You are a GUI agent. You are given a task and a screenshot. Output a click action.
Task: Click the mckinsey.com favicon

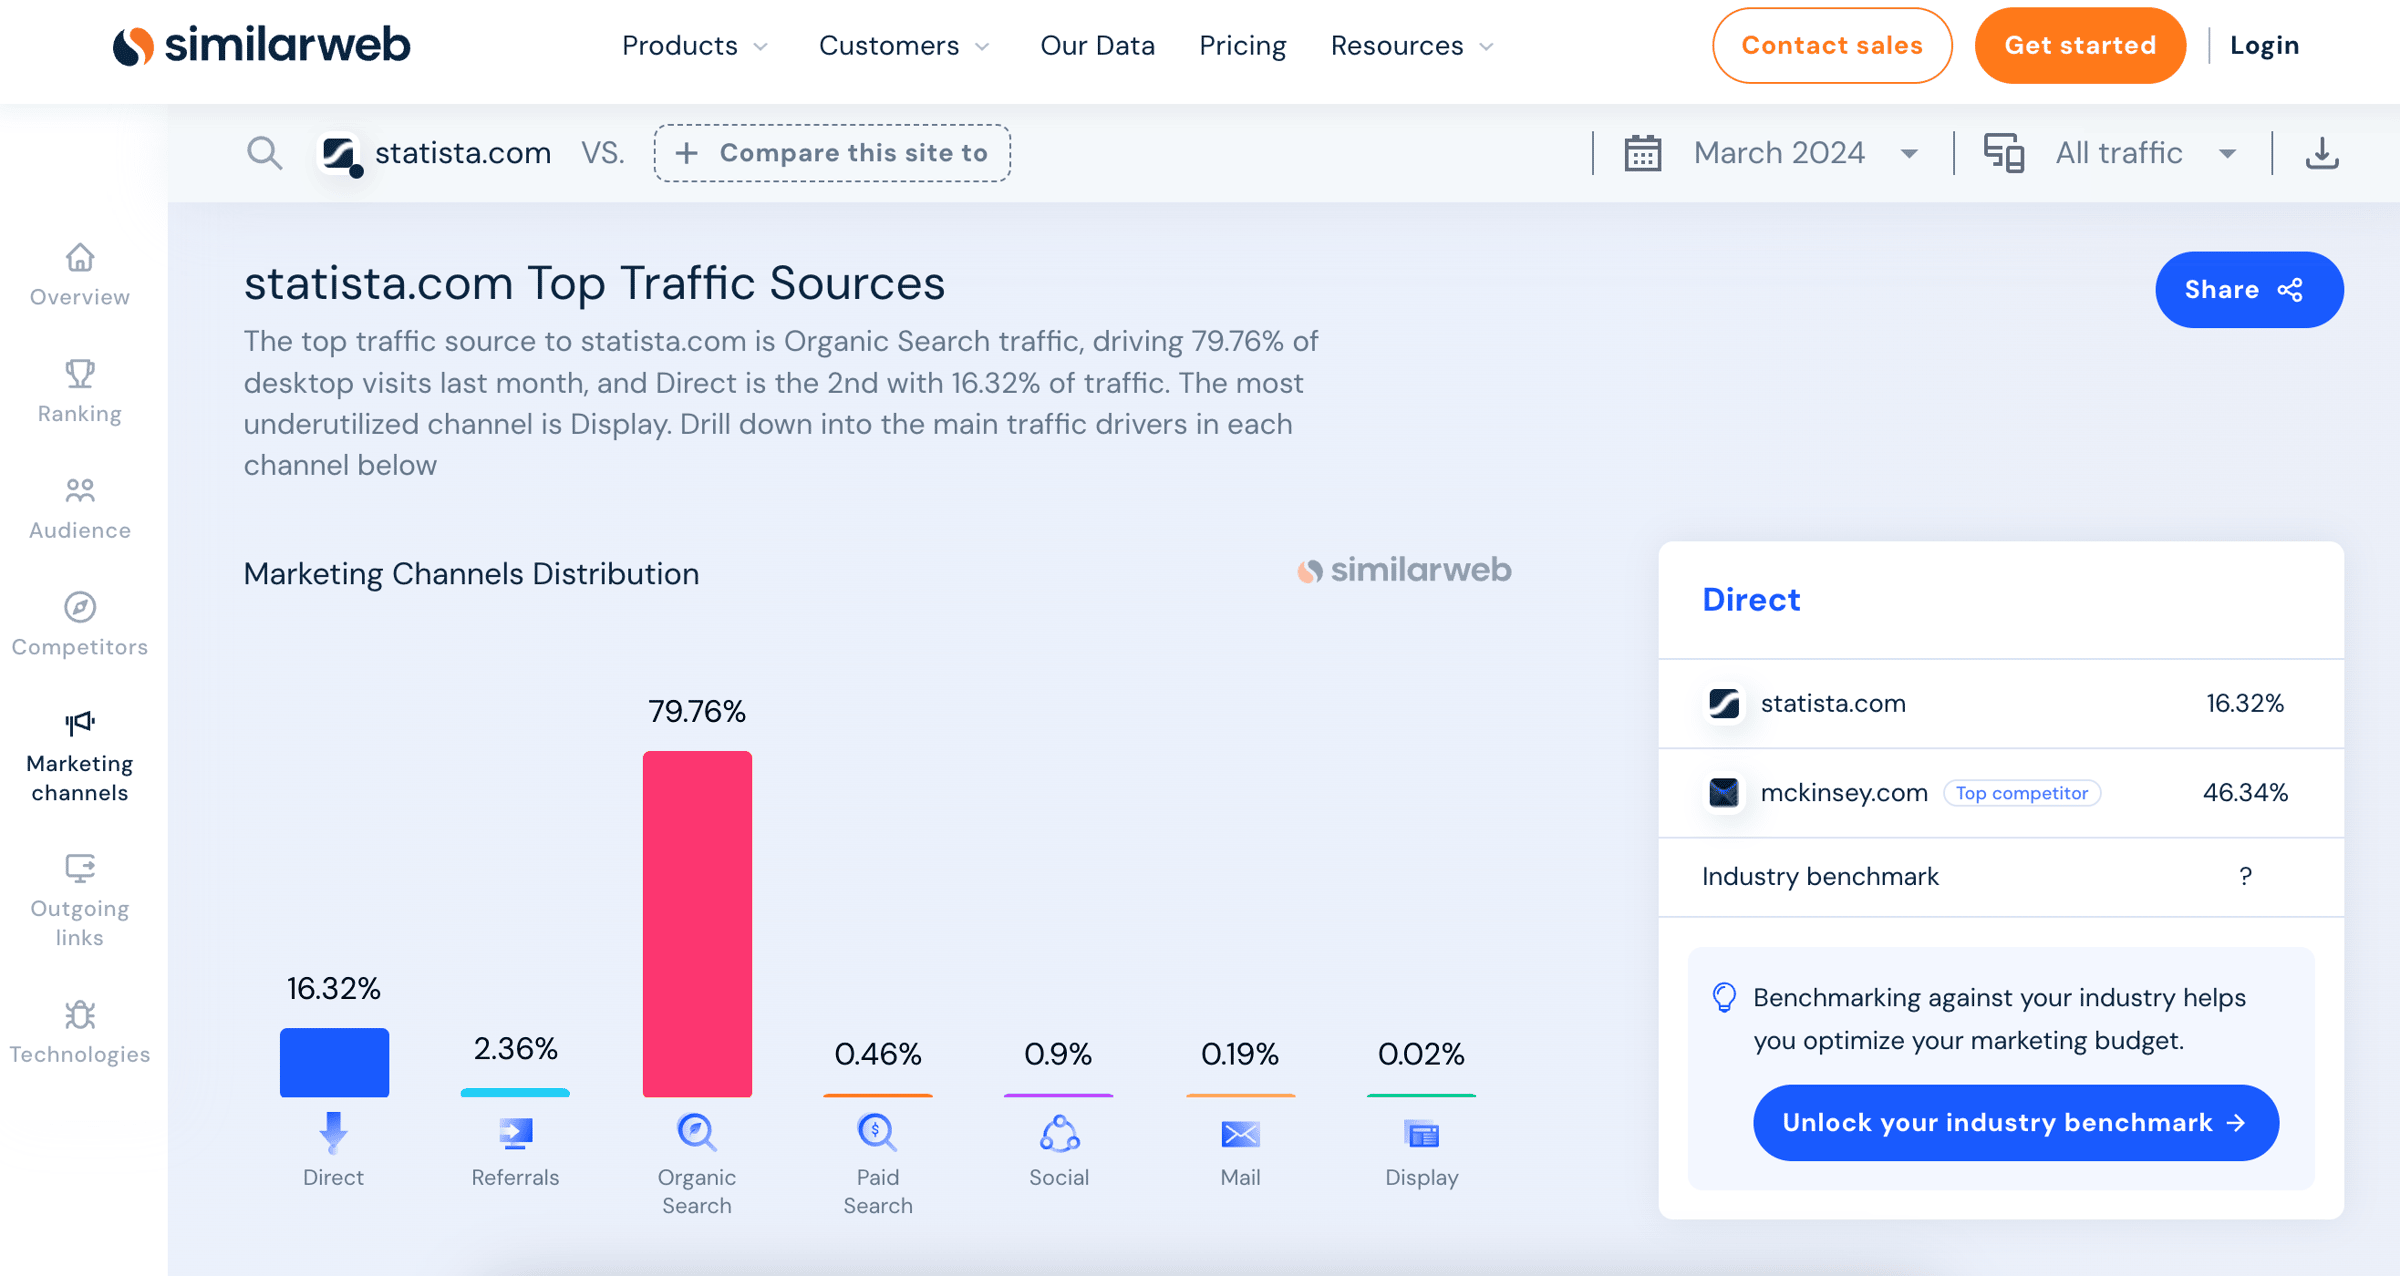click(1724, 793)
